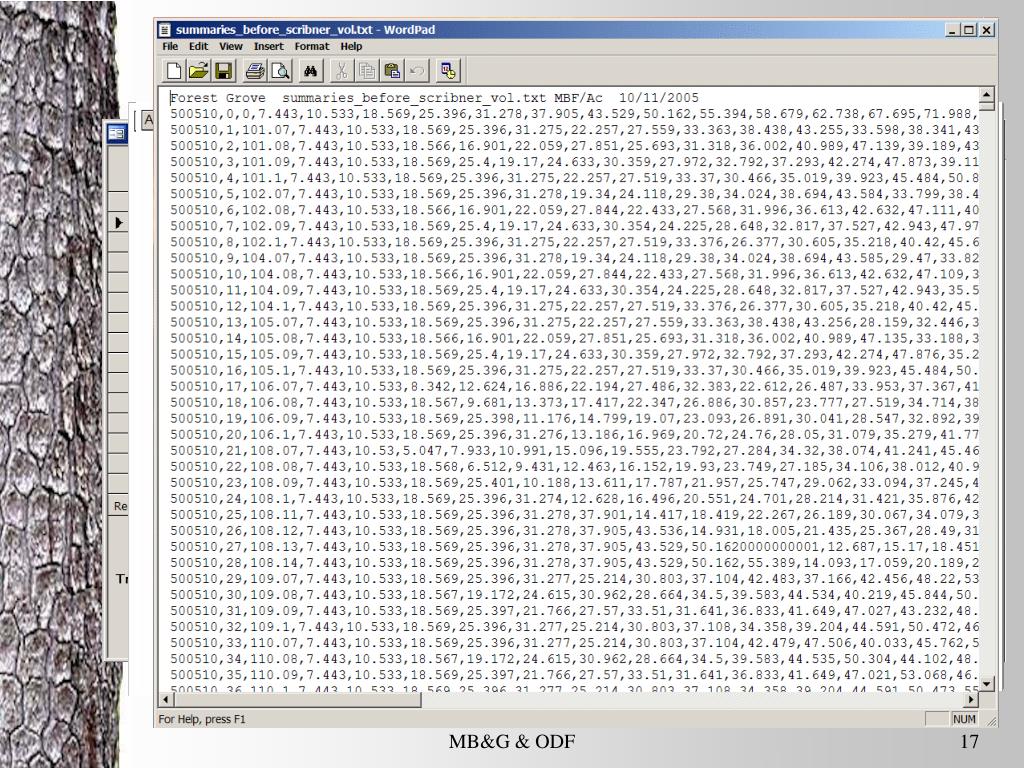The width and height of the screenshot is (1024, 768).
Task: Click the Find binoculars icon
Action: [310, 71]
